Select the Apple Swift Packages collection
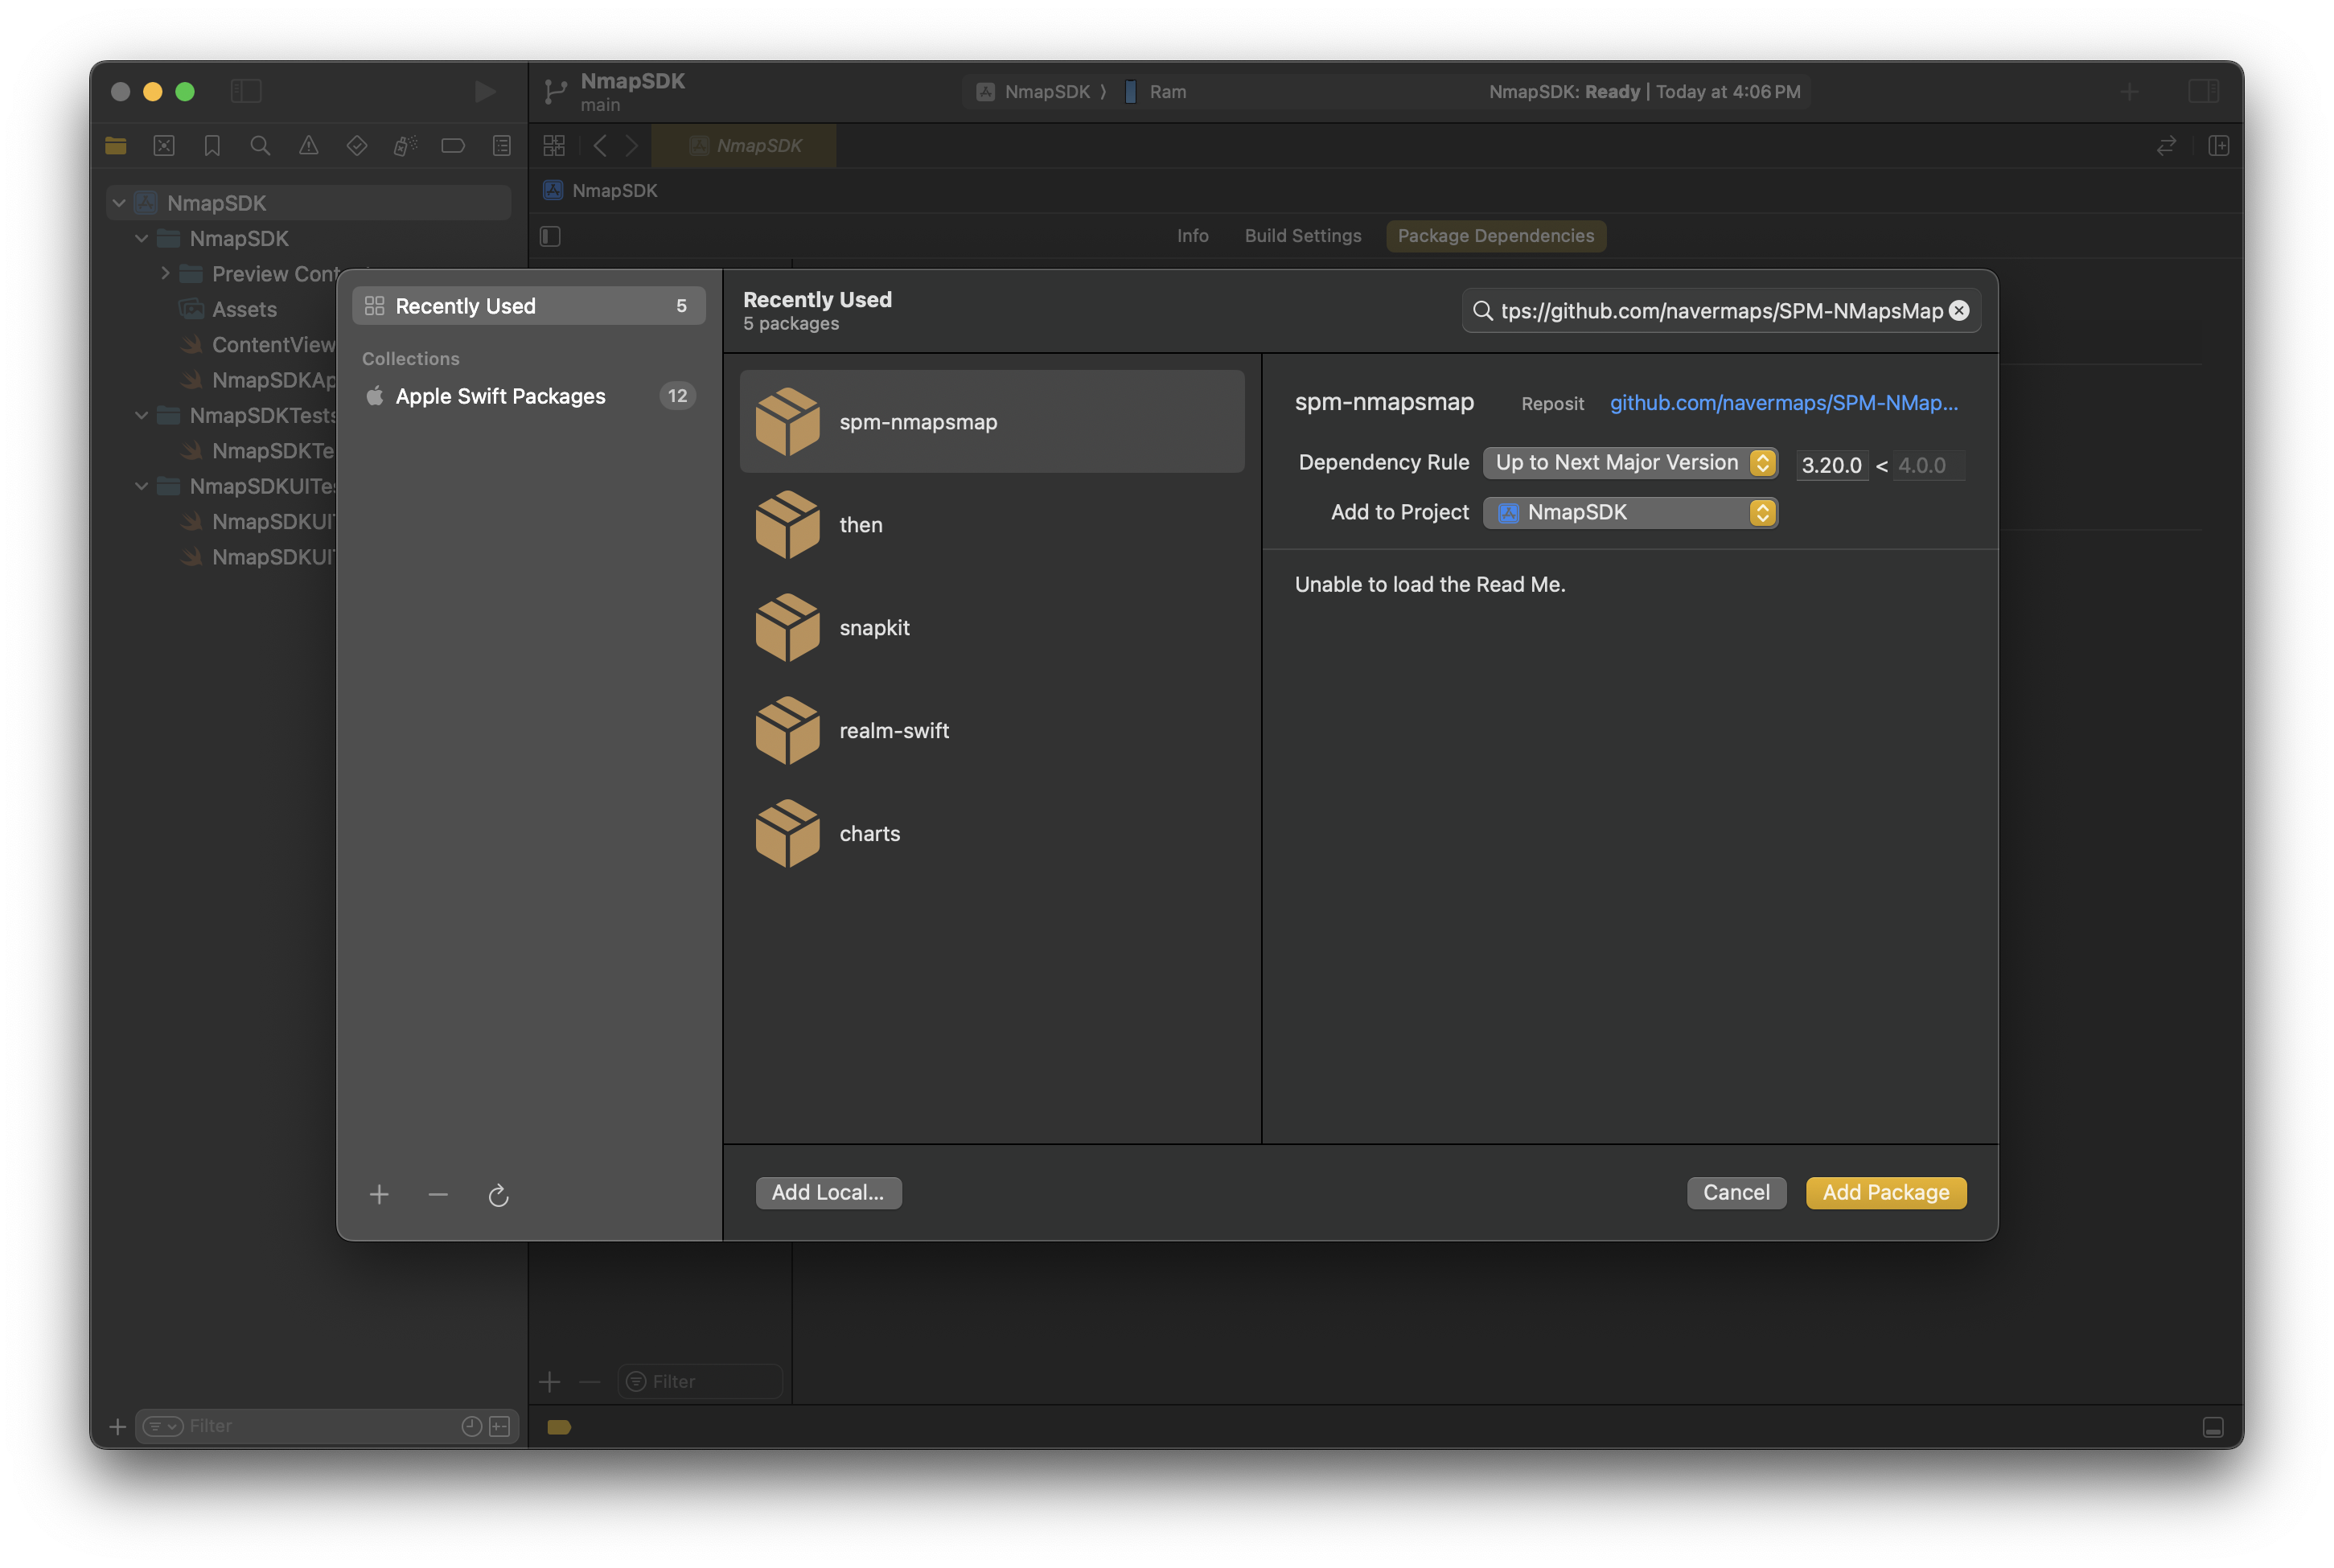2334x1568 pixels. point(529,396)
